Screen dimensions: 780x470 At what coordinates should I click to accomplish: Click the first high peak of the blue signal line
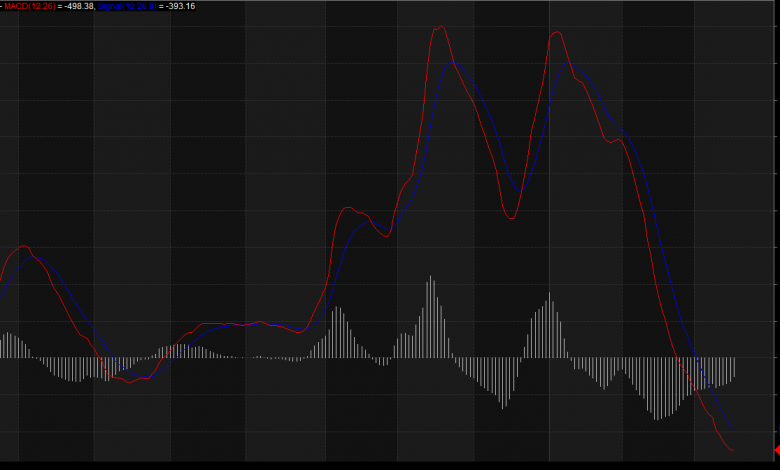point(454,63)
